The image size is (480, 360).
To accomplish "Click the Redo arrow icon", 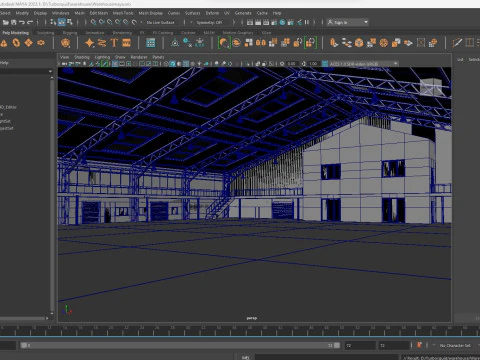I will pos(30,22).
